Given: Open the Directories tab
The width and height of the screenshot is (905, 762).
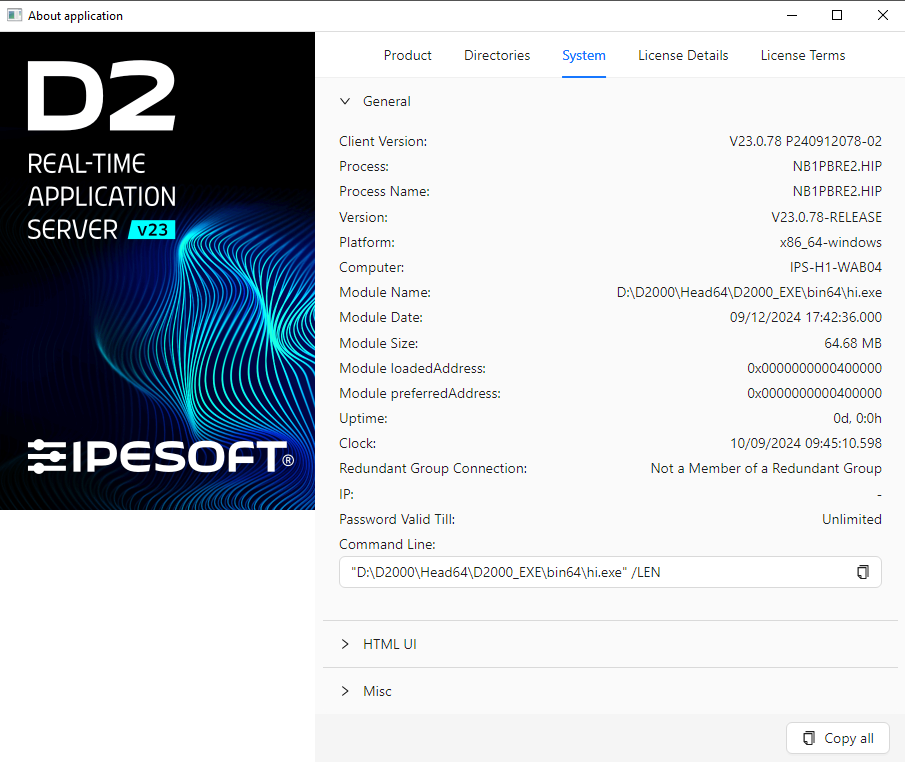Looking at the screenshot, I should click(497, 55).
